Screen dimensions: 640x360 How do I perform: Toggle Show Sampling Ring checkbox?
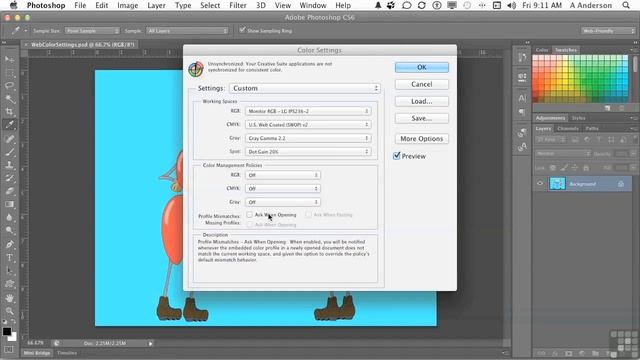(x=242, y=30)
